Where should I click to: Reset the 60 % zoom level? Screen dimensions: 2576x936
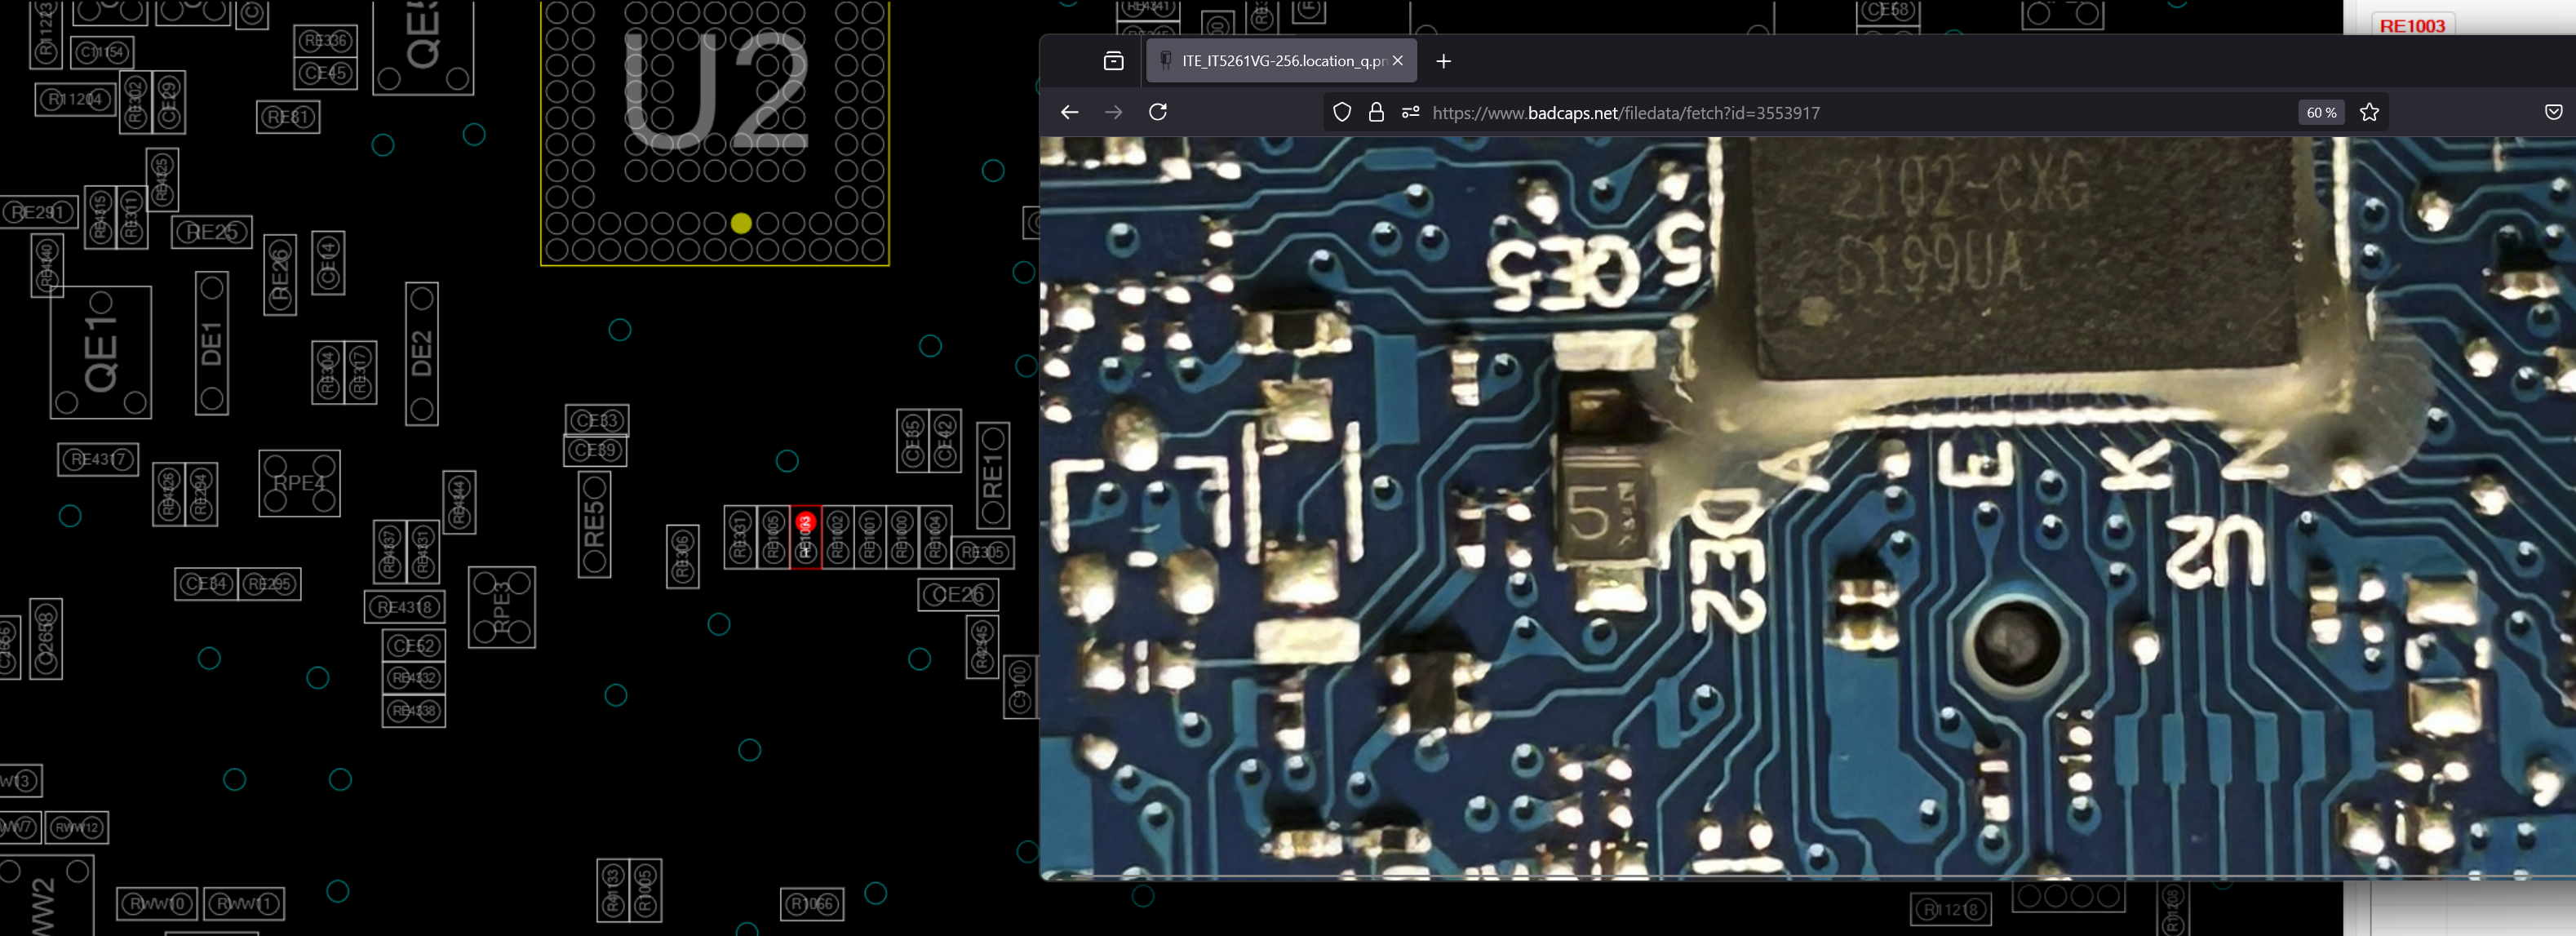pyautogui.click(x=2321, y=113)
